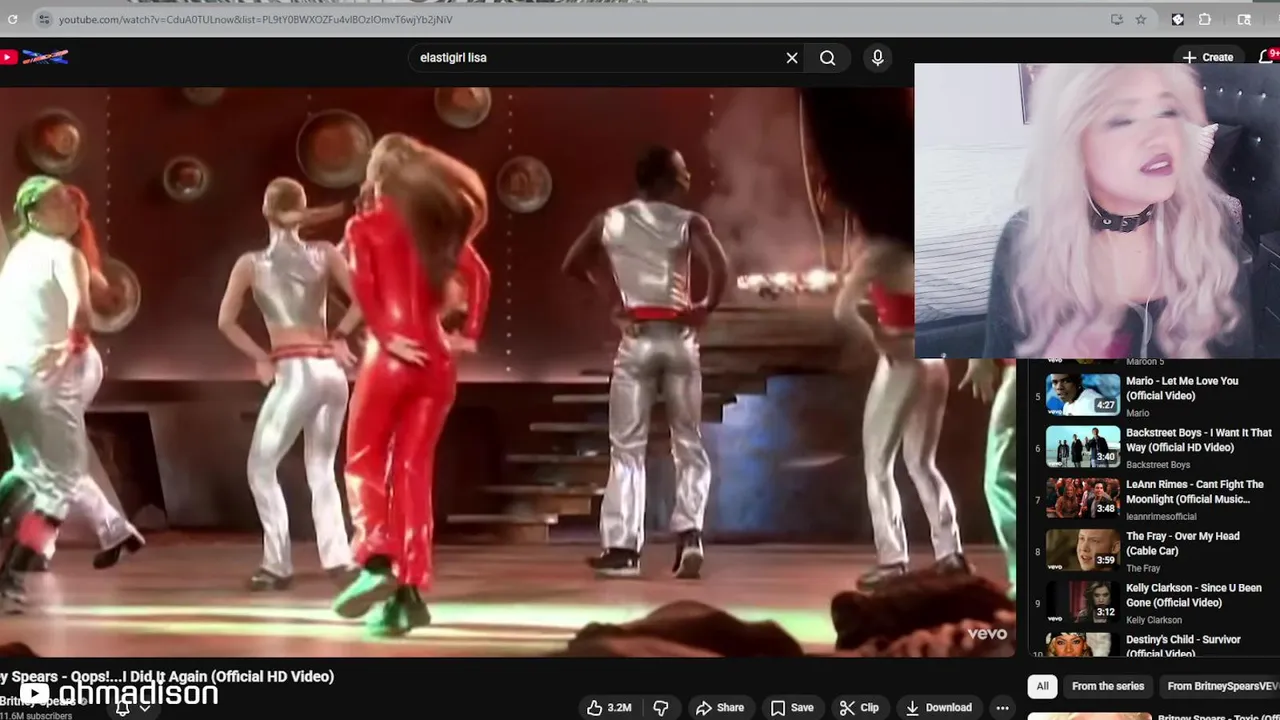Click the Oops!...I Did It Again video title
The width and height of the screenshot is (1280, 720).
pos(167,677)
